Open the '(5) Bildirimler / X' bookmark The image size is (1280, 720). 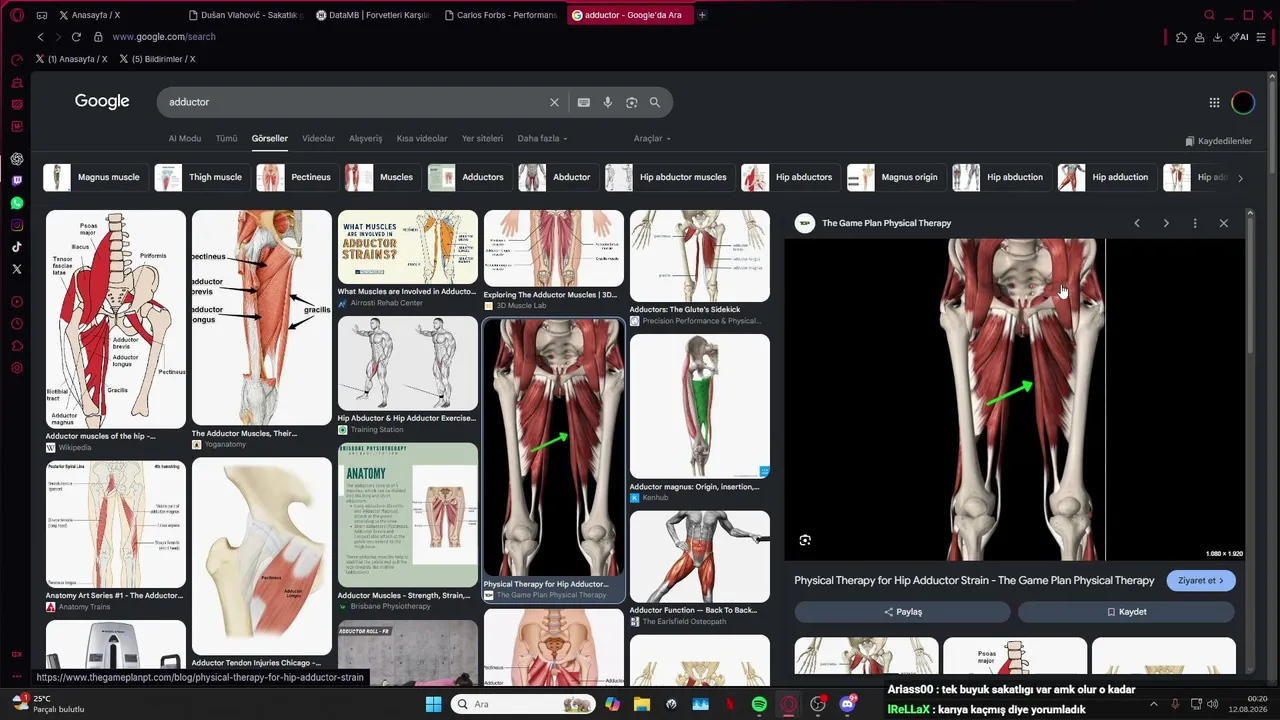[x=157, y=59]
